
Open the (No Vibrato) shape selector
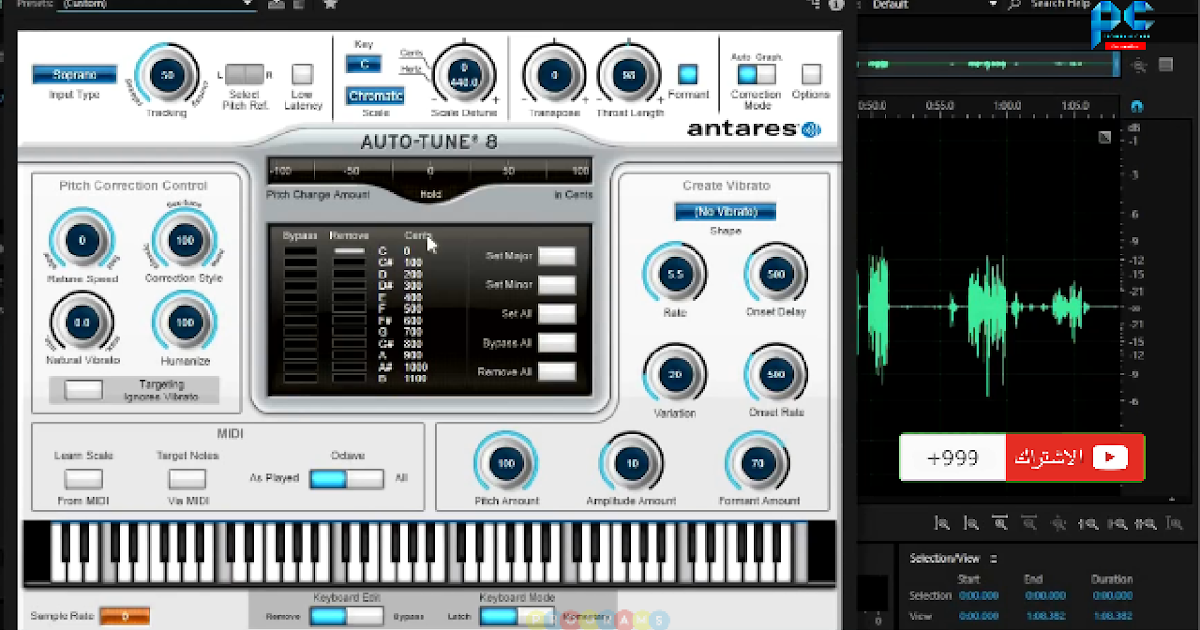[724, 211]
